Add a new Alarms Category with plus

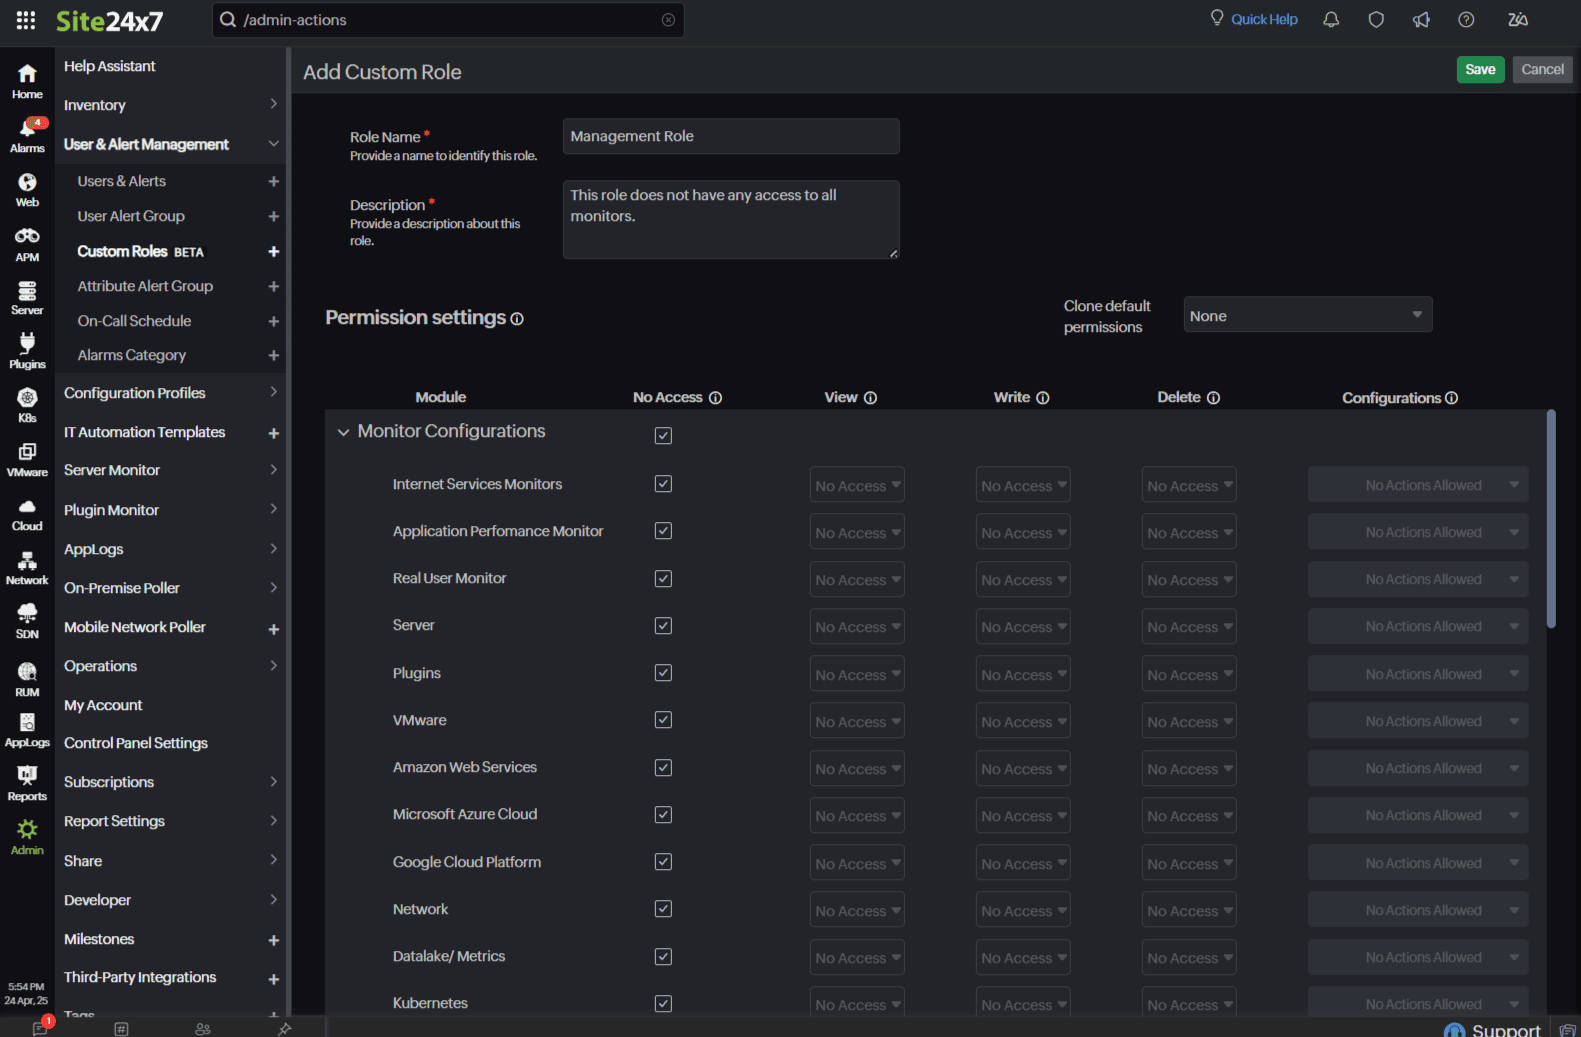273,355
